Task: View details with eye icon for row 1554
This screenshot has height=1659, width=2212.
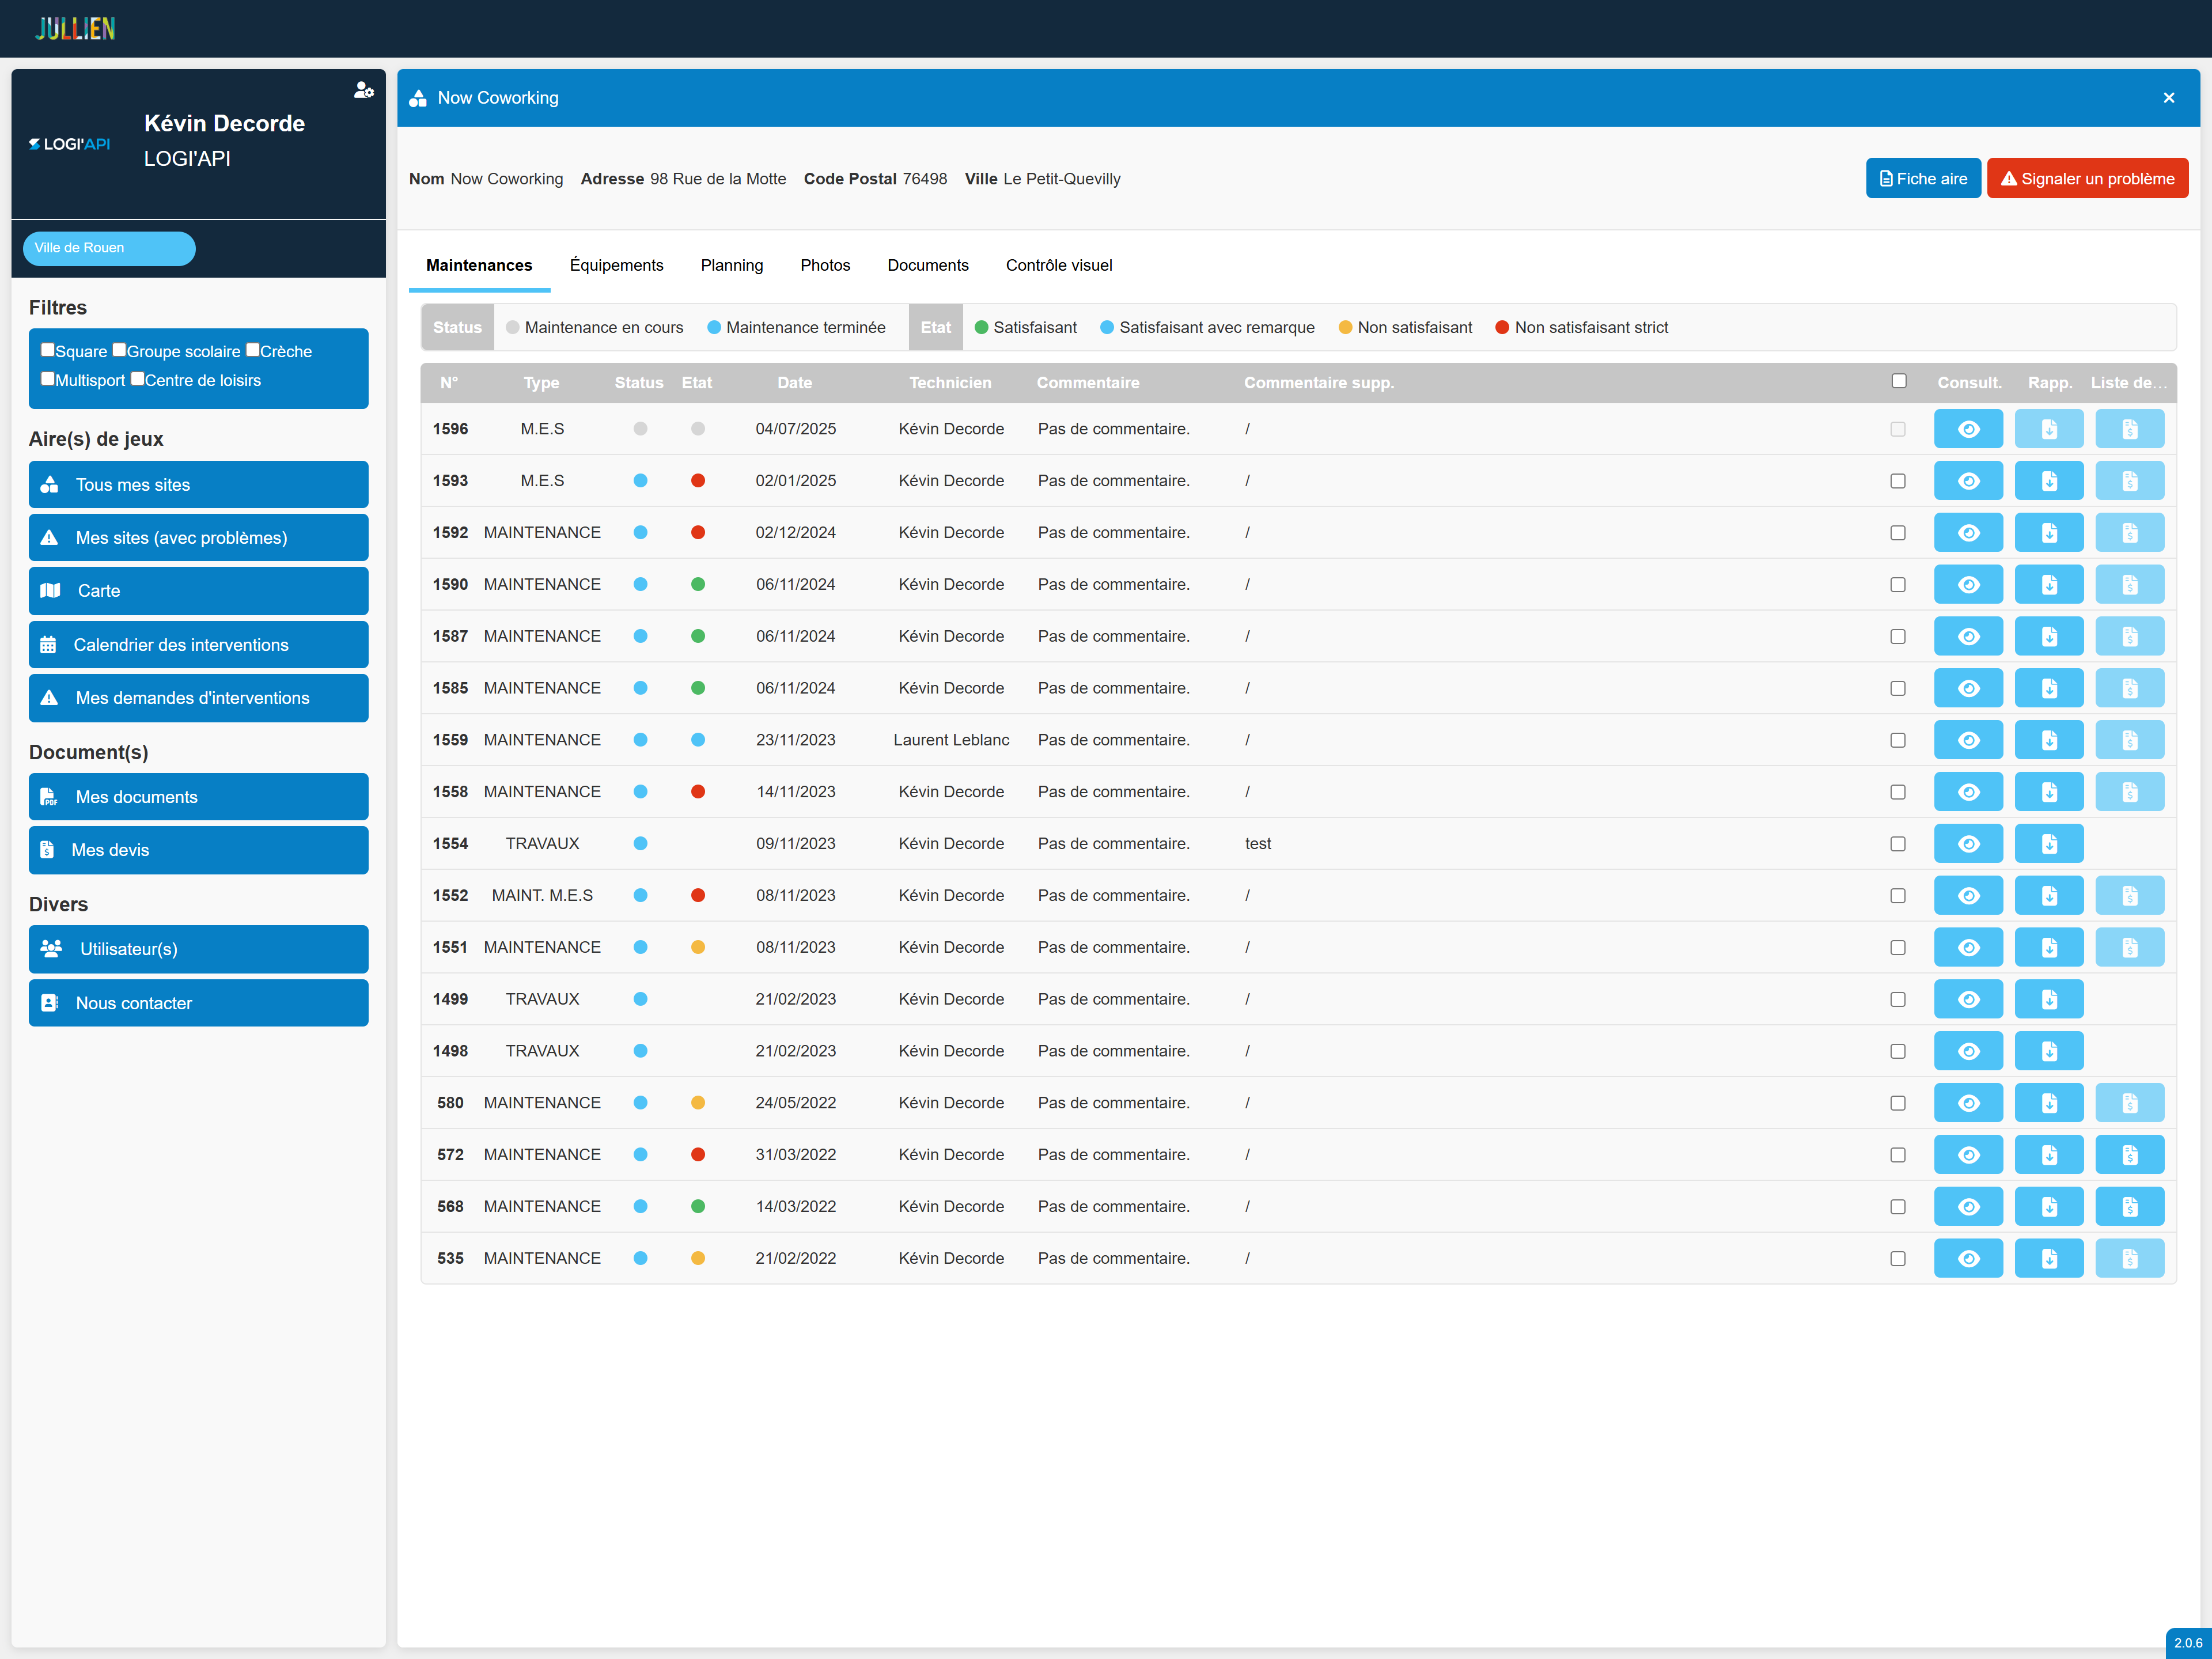Action: [1968, 844]
